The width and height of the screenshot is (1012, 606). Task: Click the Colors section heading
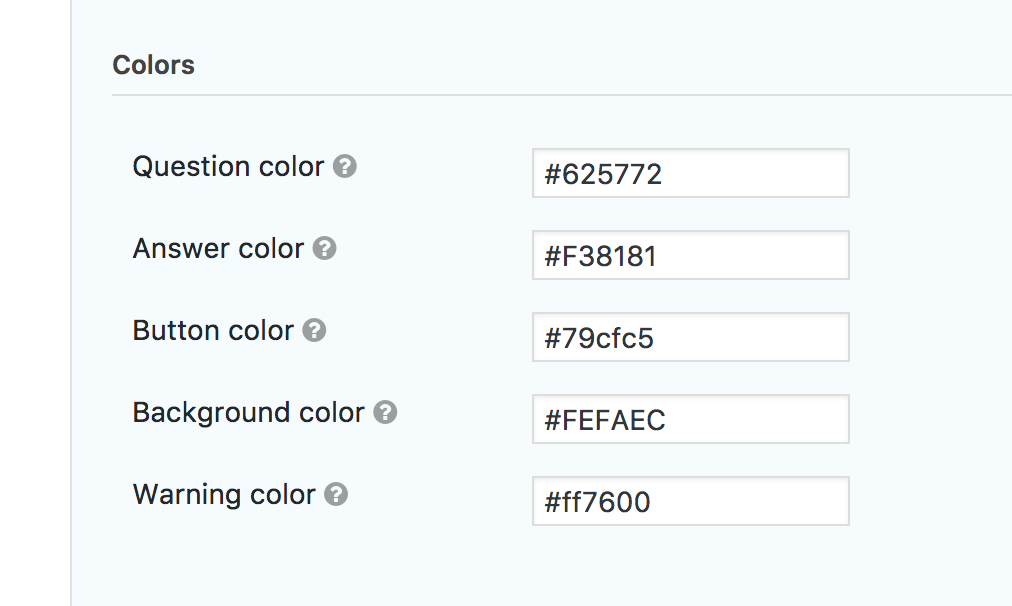[153, 66]
